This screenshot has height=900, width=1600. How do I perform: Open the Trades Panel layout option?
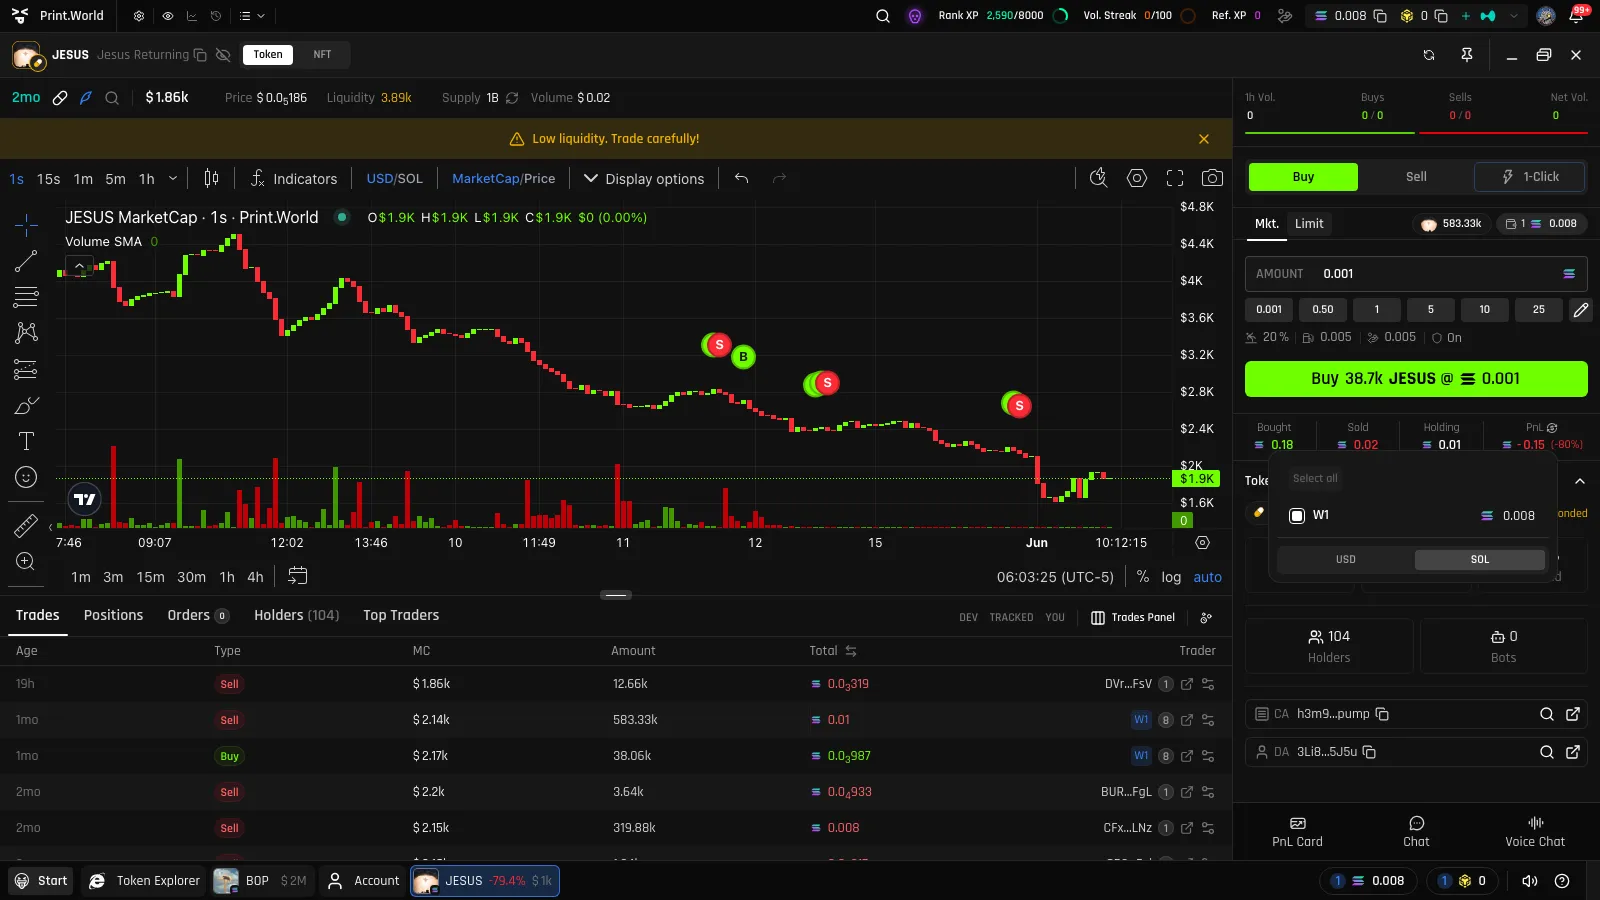(1132, 618)
